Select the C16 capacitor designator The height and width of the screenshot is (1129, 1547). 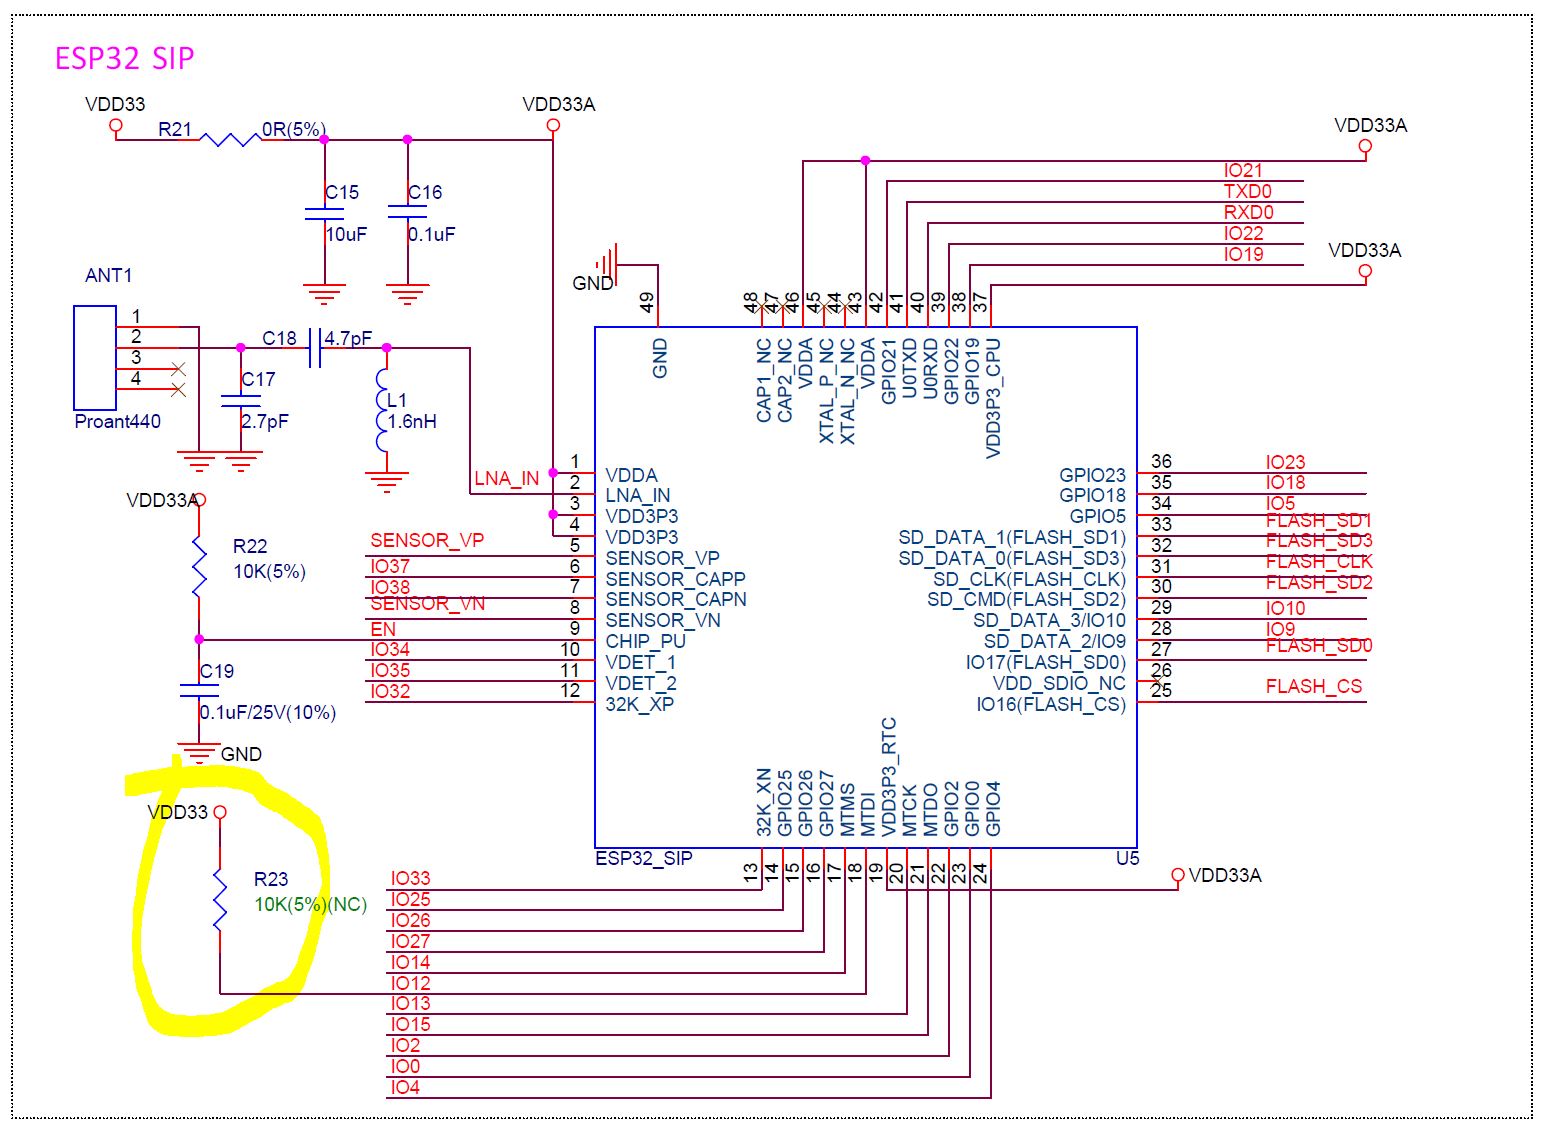click(x=425, y=192)
